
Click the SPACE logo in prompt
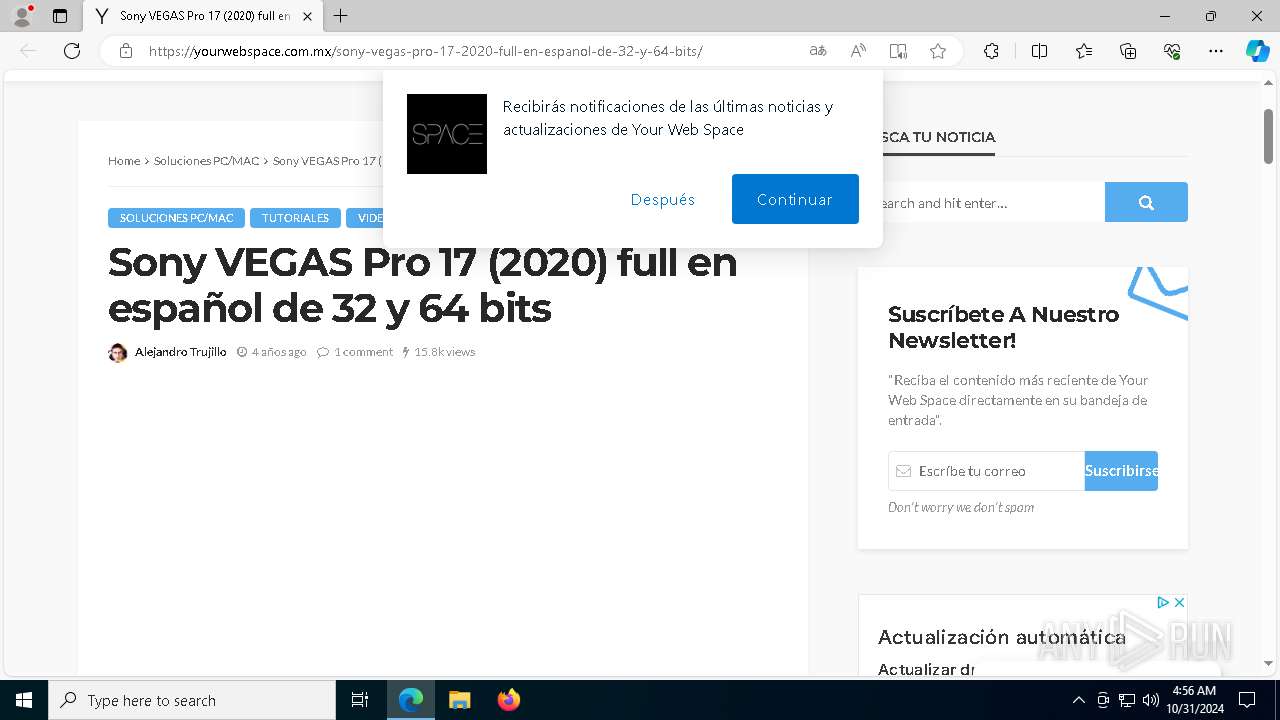coord(447,134)
